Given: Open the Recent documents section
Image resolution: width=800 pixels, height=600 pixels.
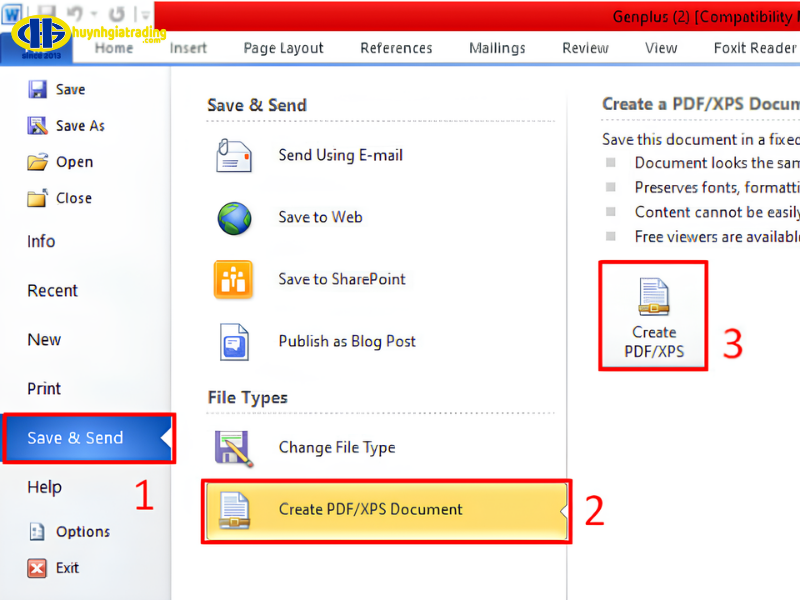Looking at the screenshot, I should coord(52,291).
